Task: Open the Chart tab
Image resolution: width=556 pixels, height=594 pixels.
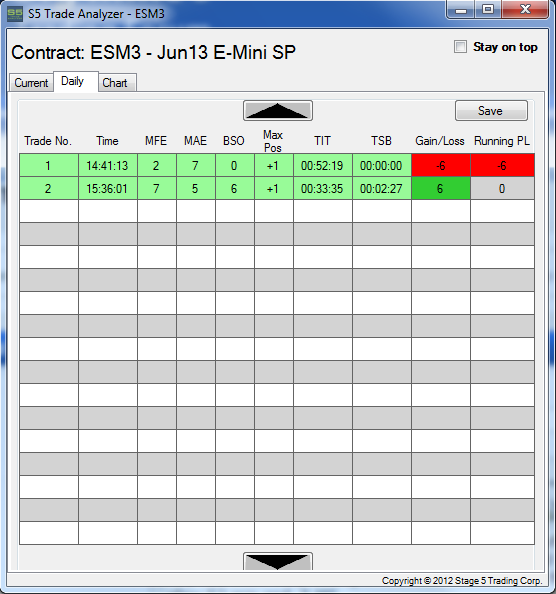Action: pos(117,82)
